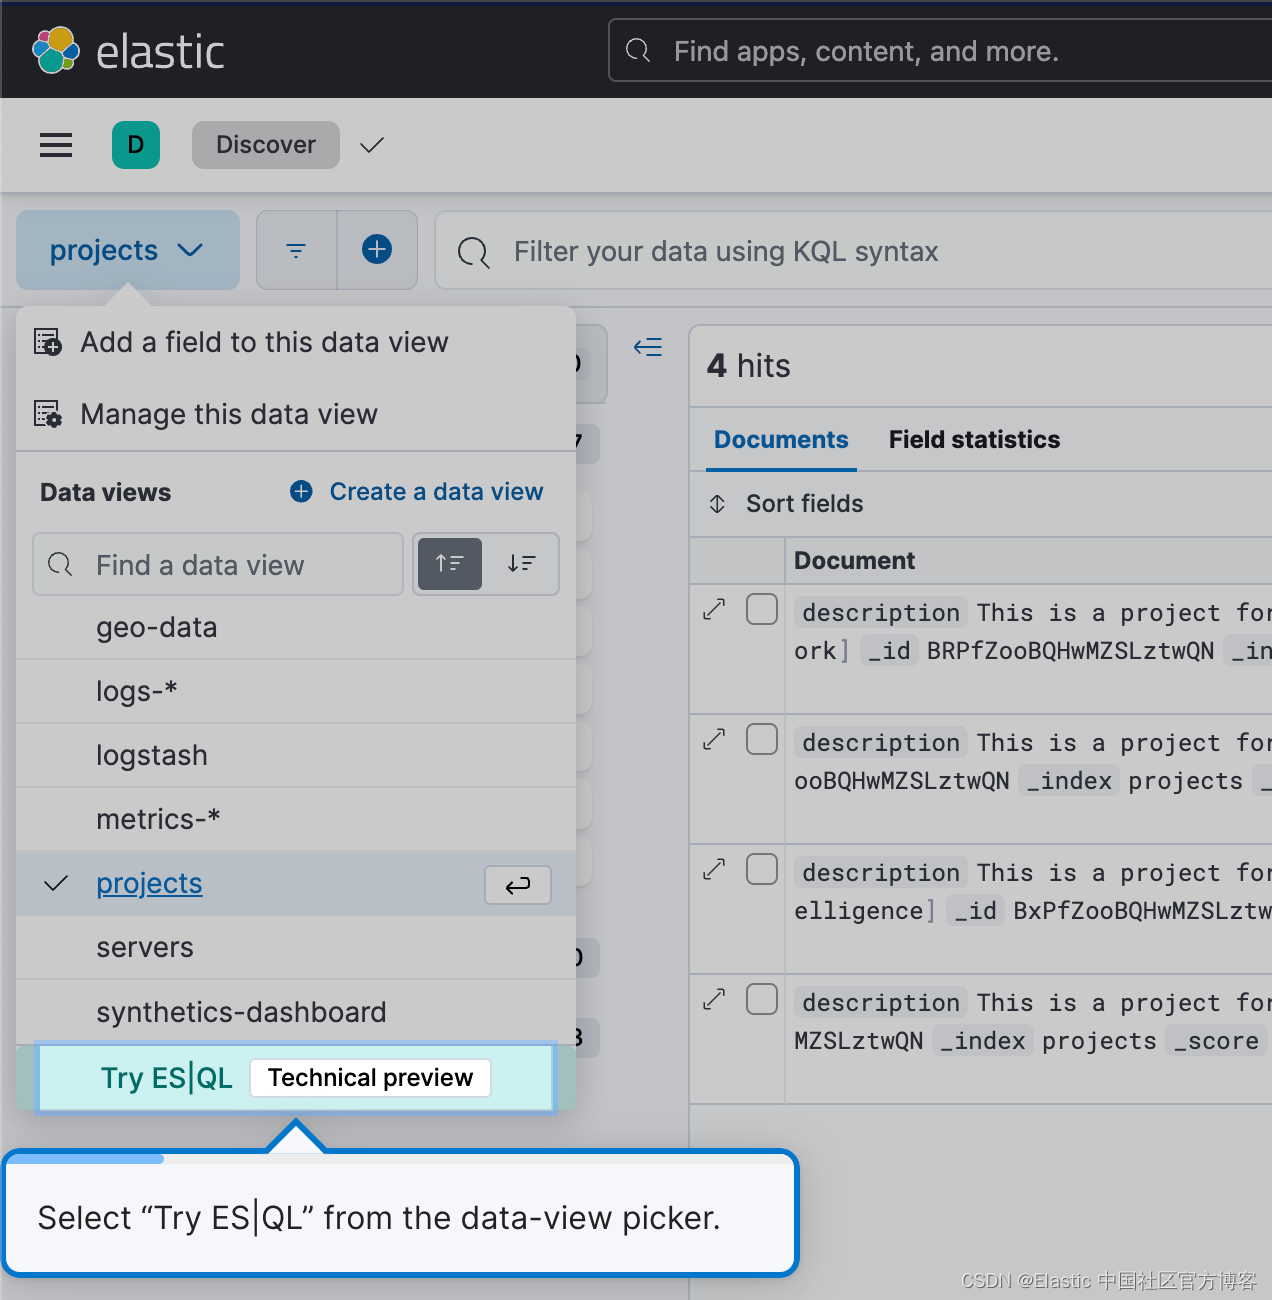The image size is (1272, 1300).
Task: Open the projects data view picker dropdown
Action: pos(127,250)
